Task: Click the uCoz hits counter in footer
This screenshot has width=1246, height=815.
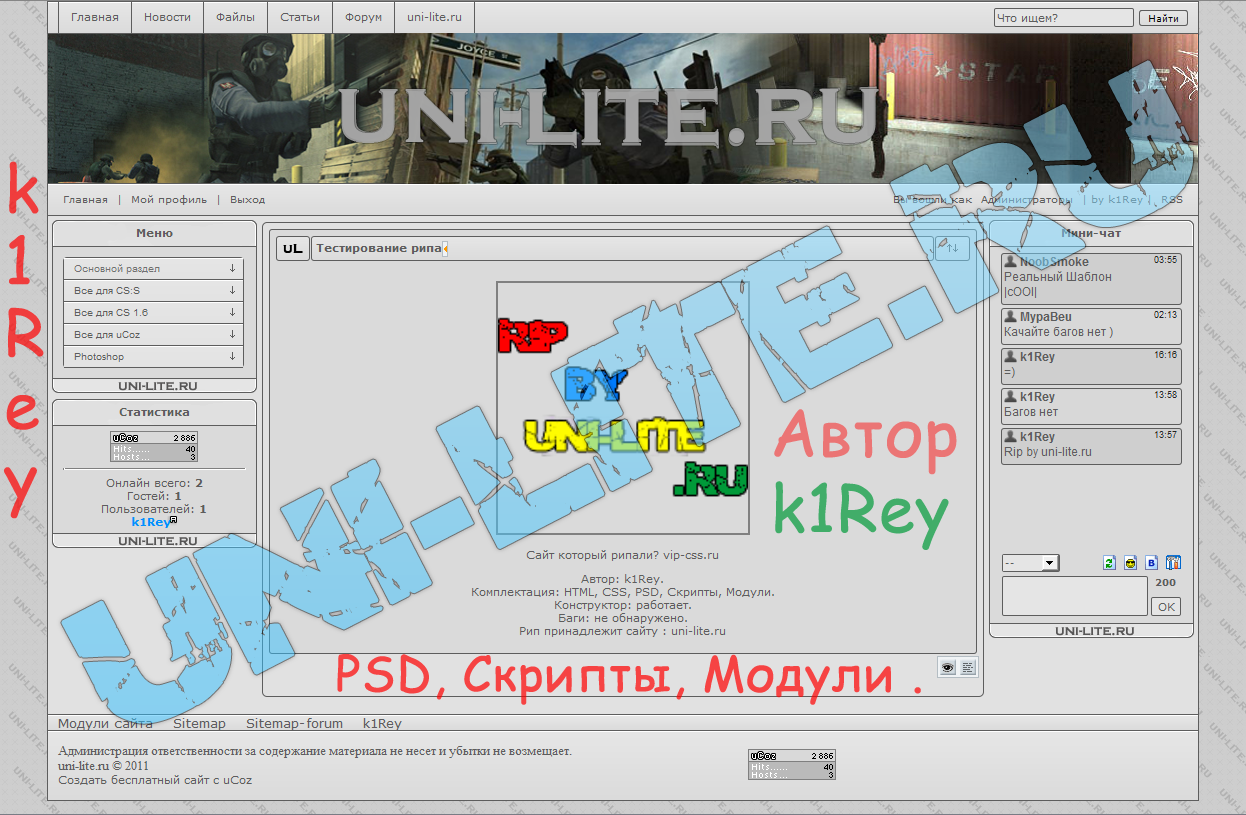Action: (792, 765)
